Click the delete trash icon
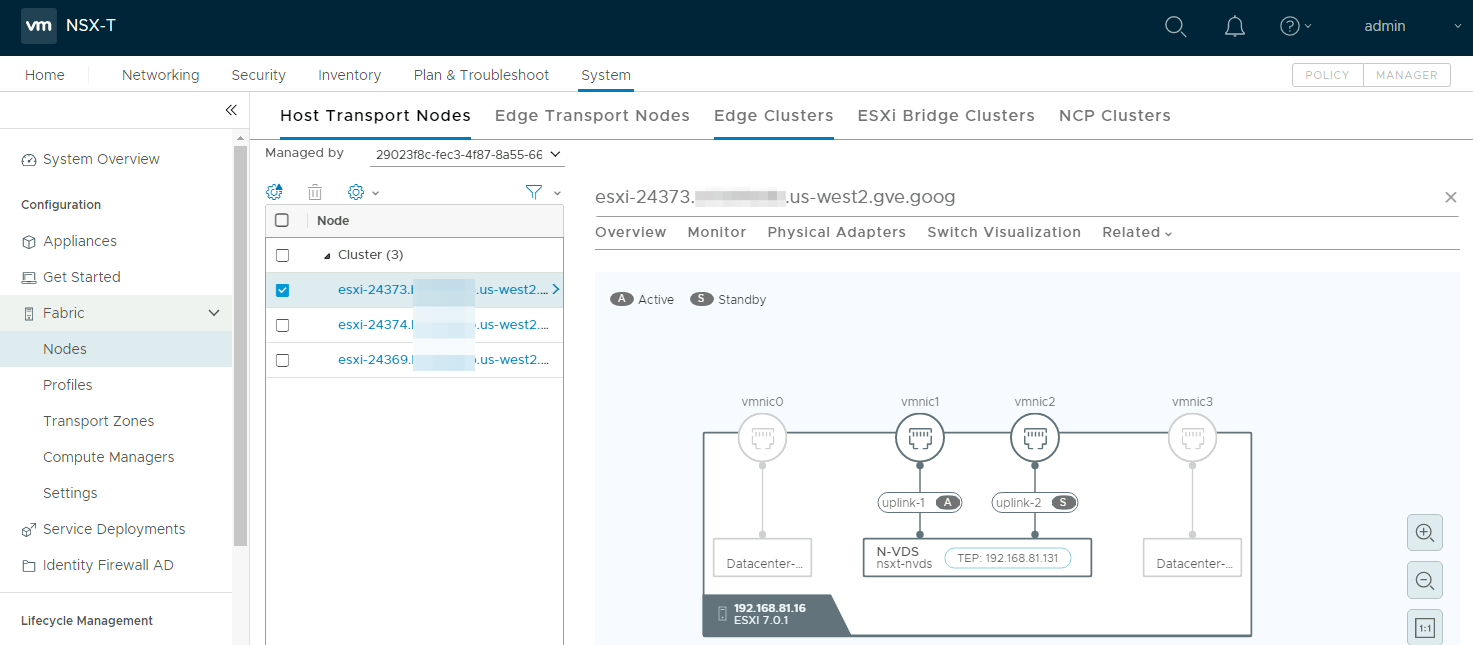 coord(315,192)
